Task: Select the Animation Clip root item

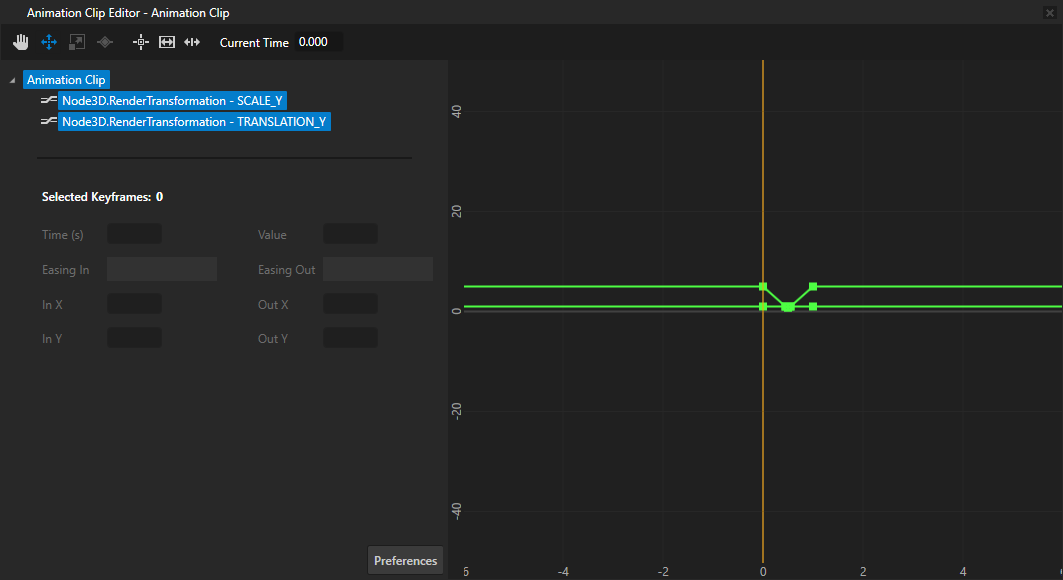Action: (x=65, y=79)
